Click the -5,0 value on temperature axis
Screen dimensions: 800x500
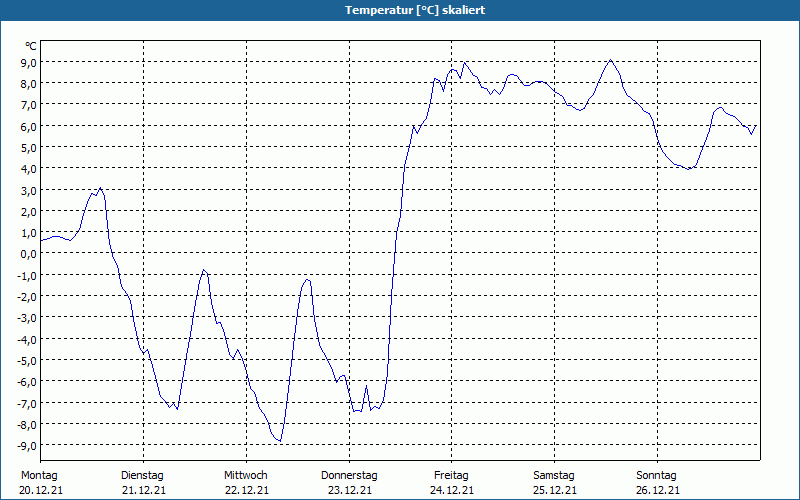coord(27,360)
